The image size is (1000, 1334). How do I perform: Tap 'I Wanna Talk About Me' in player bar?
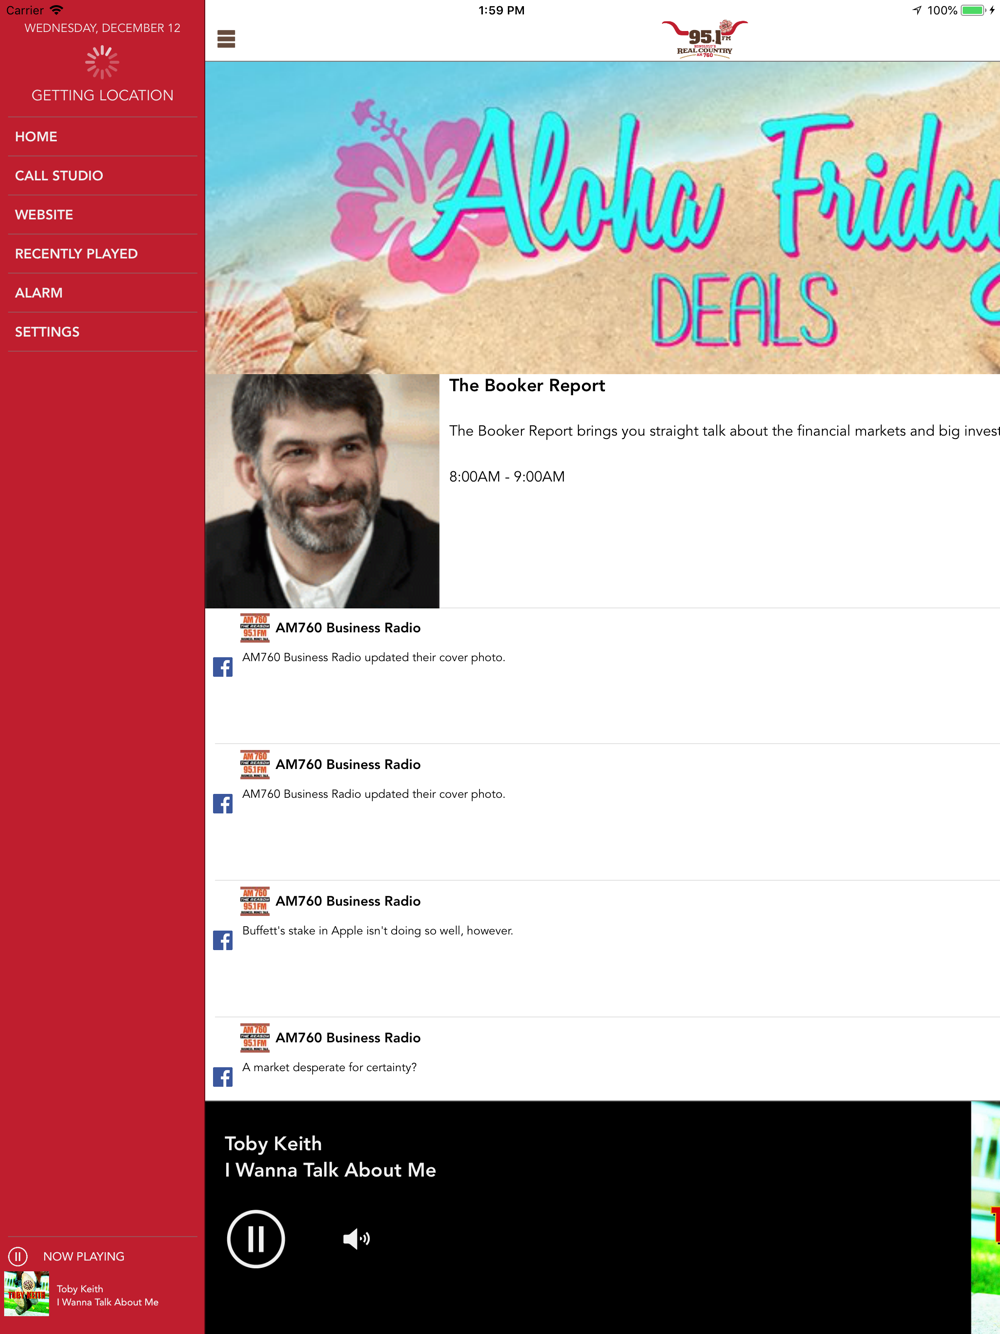[x=330, y=1170]
